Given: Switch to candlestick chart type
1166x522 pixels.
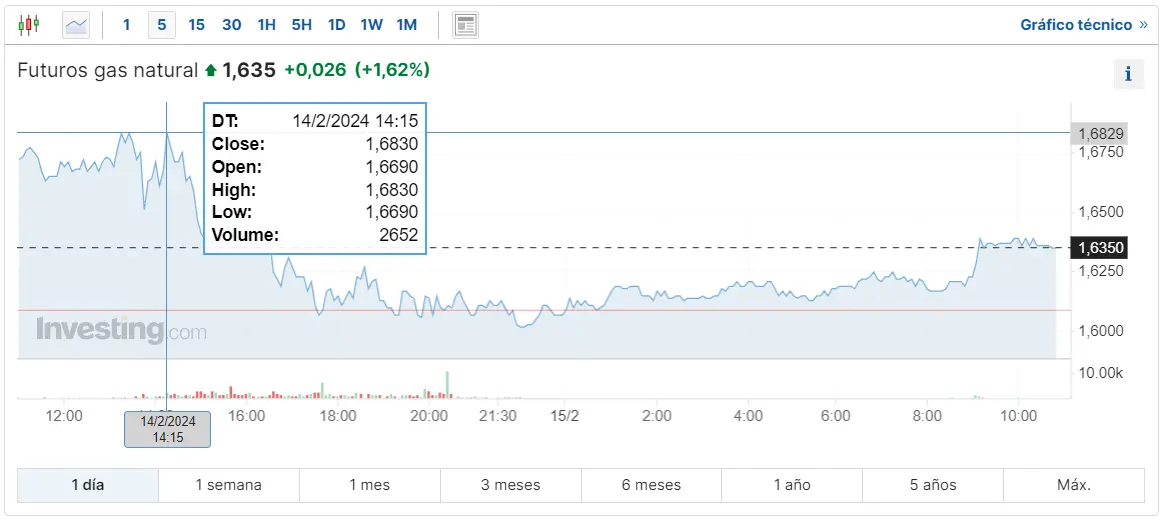Looking at the screenshot, I should coord(29,25).
